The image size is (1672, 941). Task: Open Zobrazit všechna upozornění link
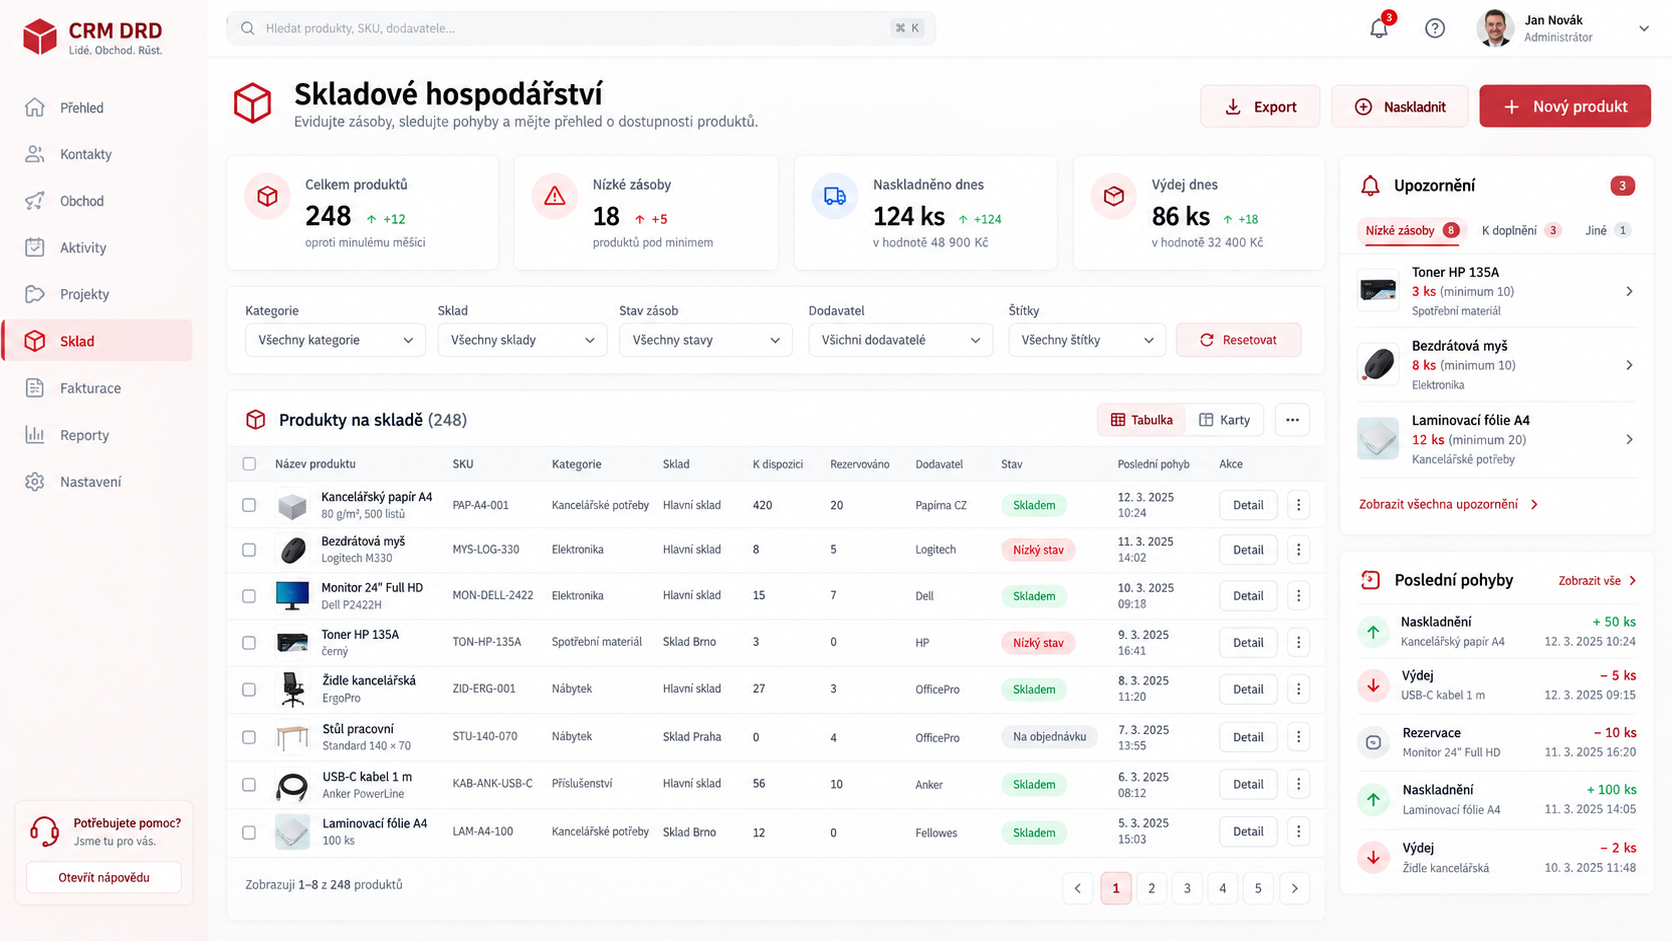click(x=1448, y=504)
